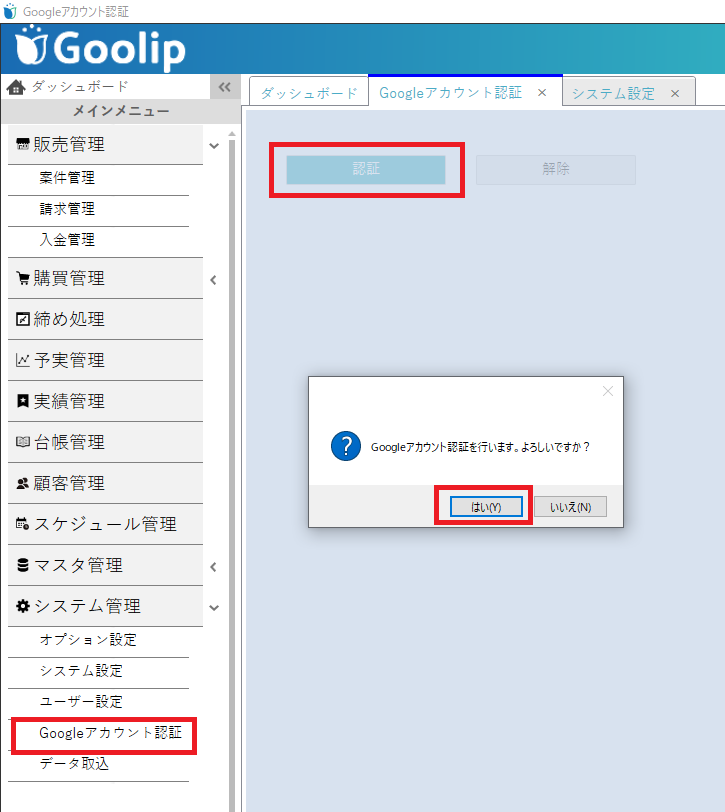Screen dimensions: 725x812
Task: Collapse the 販売管理 section chevron
Action: (x=214, y=146)
